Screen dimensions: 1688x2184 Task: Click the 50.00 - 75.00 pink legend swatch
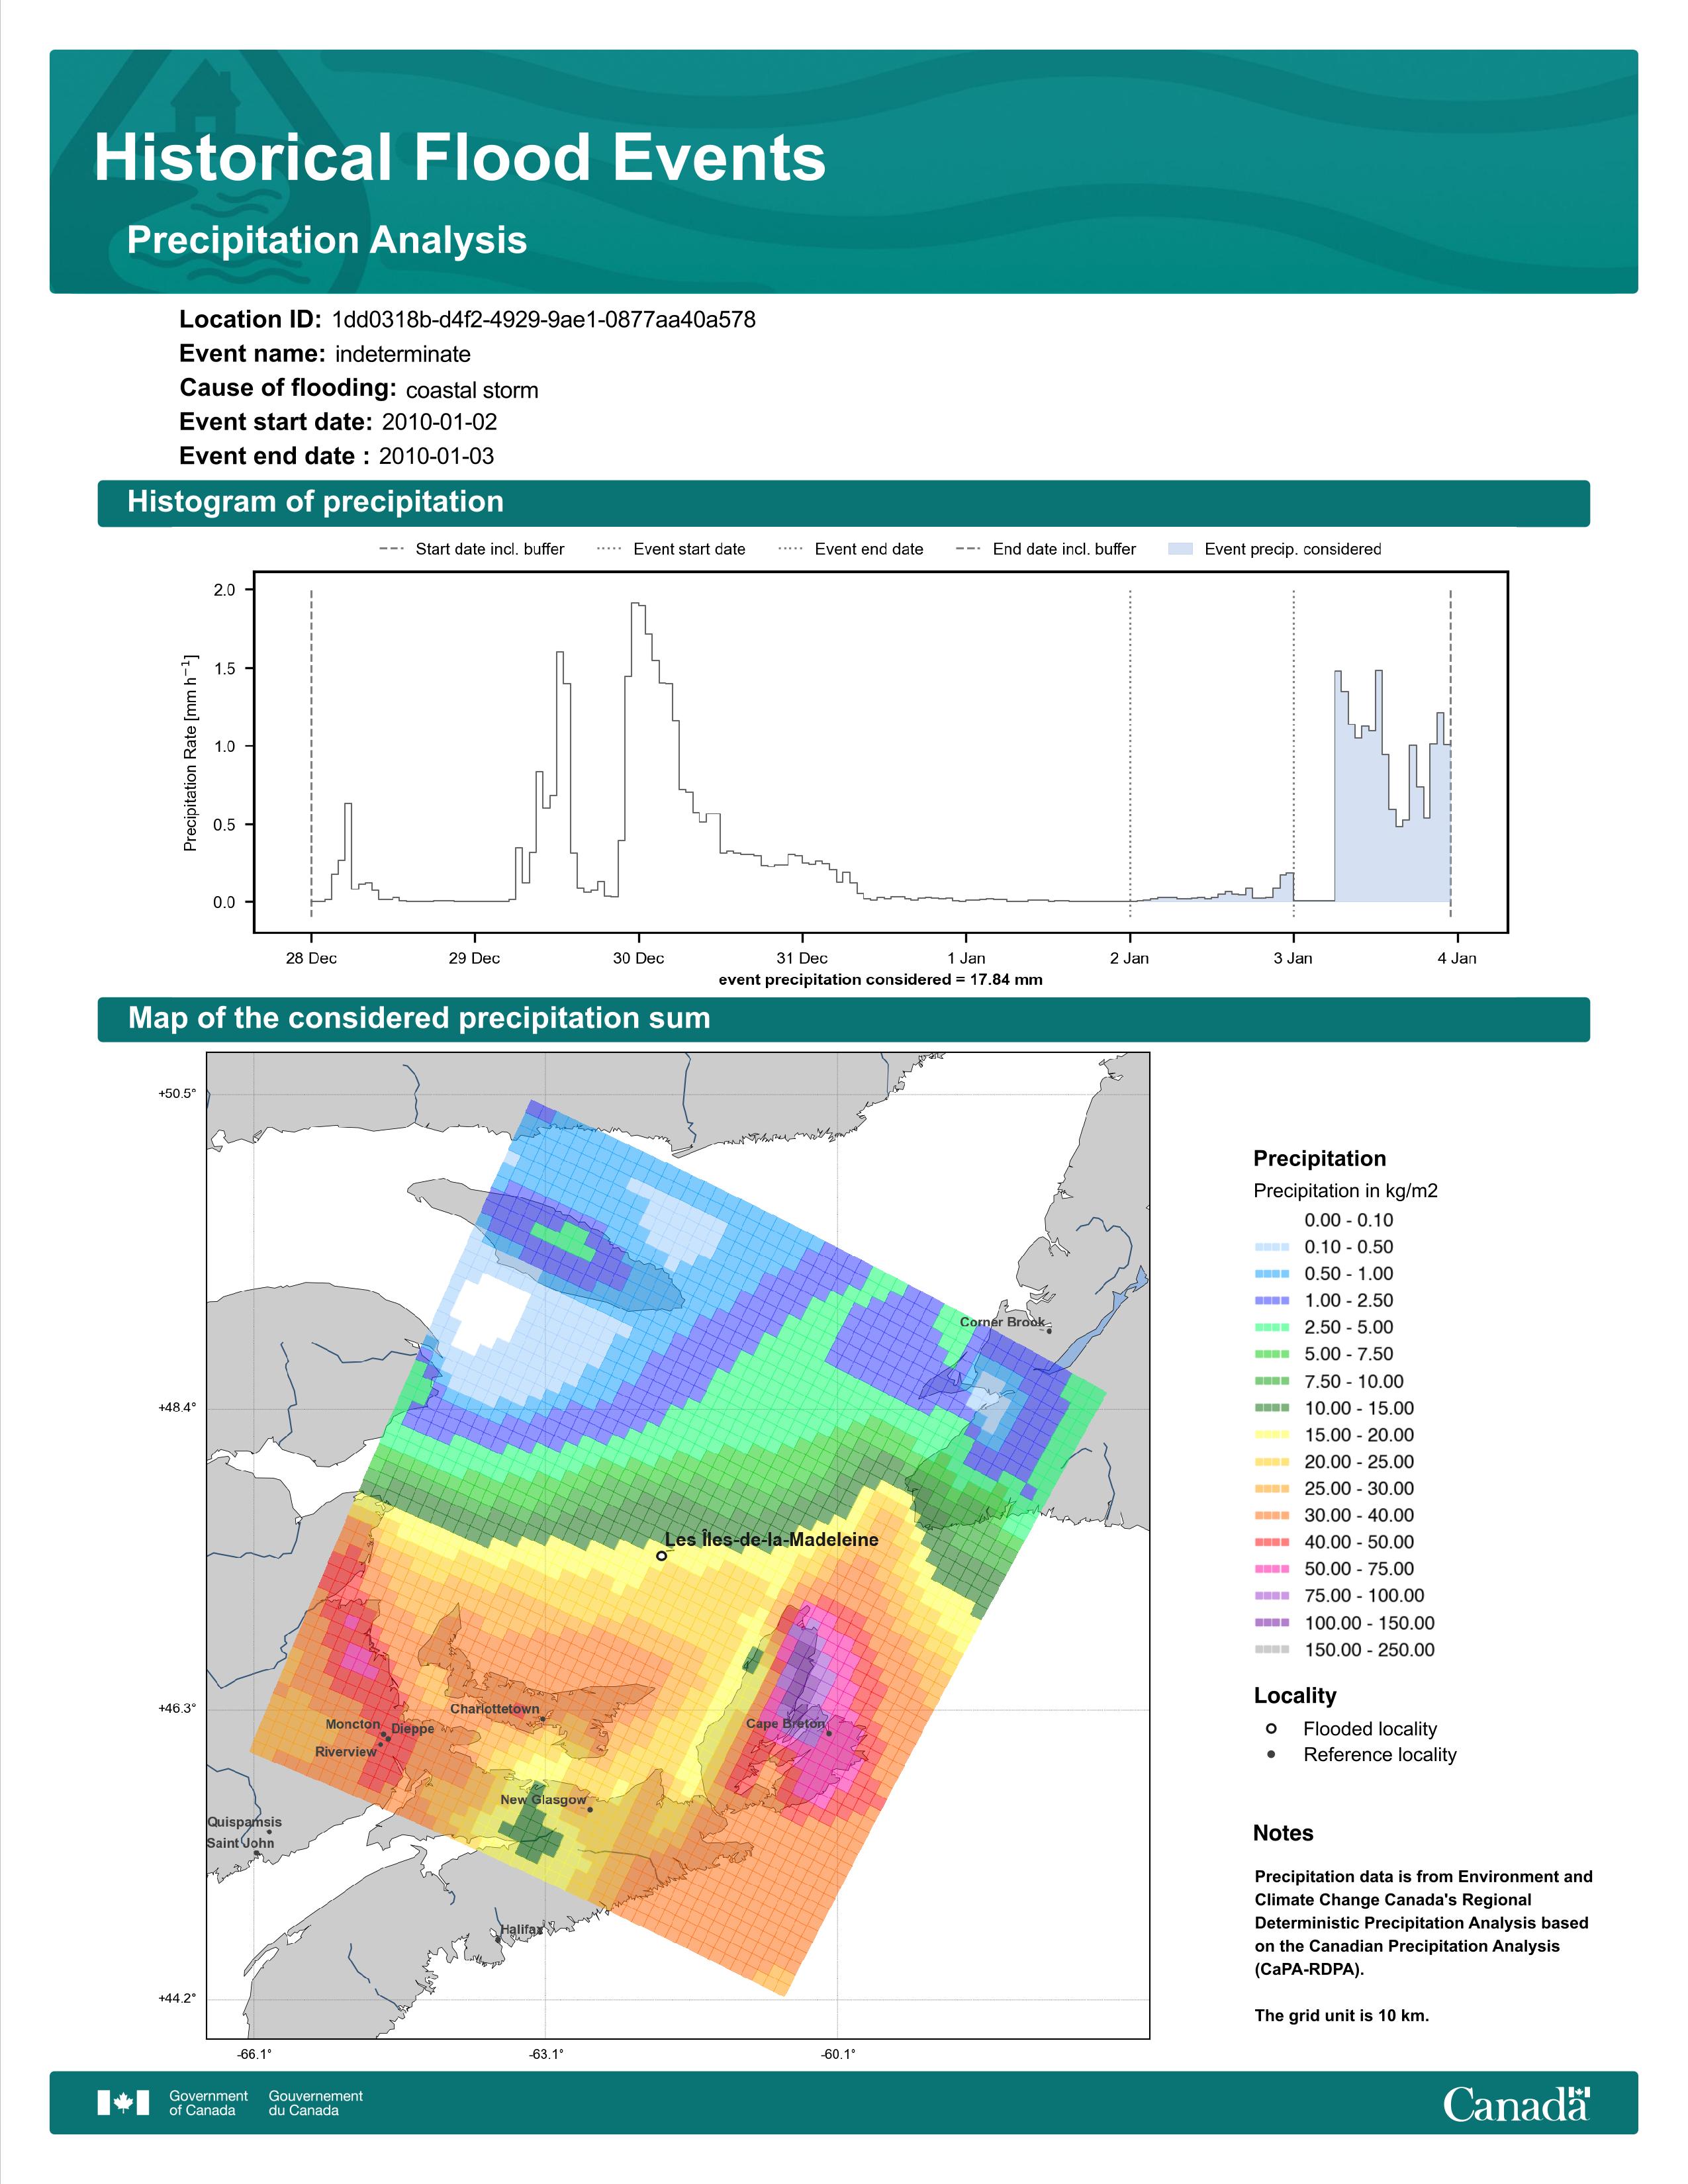click(1271, 1569)
